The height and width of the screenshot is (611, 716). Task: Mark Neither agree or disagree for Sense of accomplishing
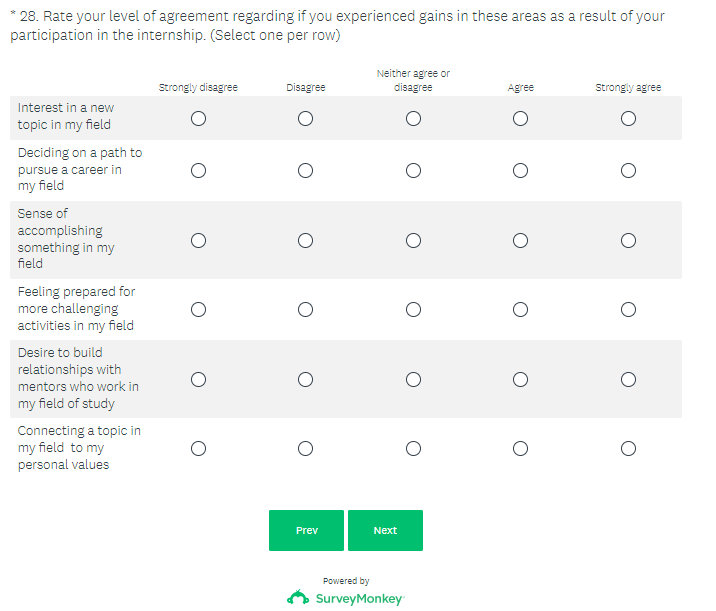click(413, 240)
